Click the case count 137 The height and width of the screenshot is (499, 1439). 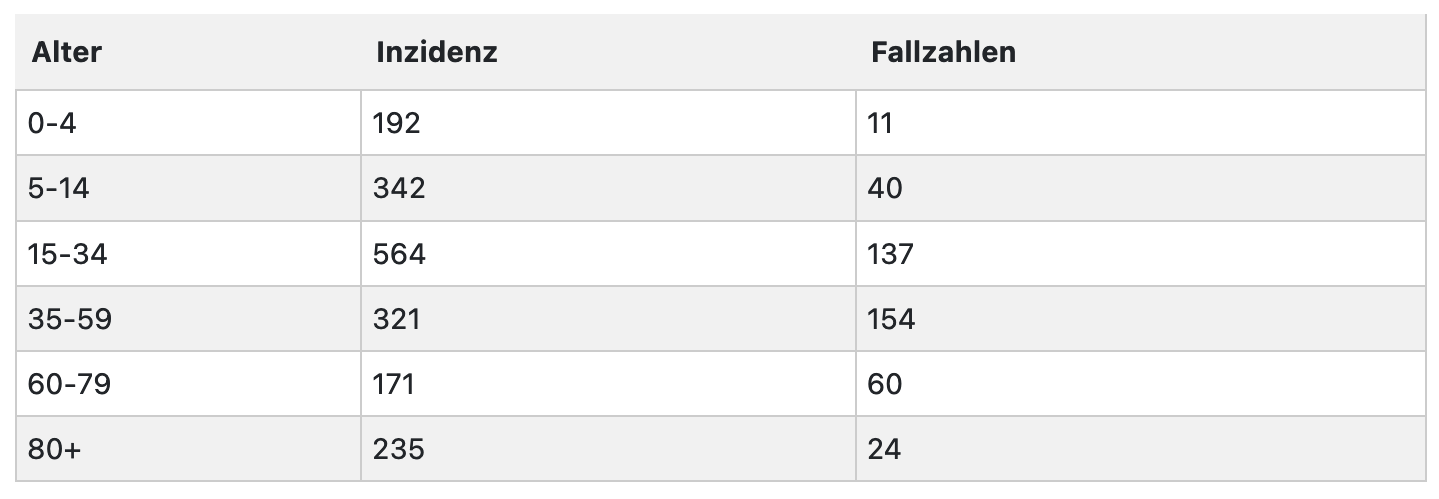pyautogui.click(x=892, y=254)
